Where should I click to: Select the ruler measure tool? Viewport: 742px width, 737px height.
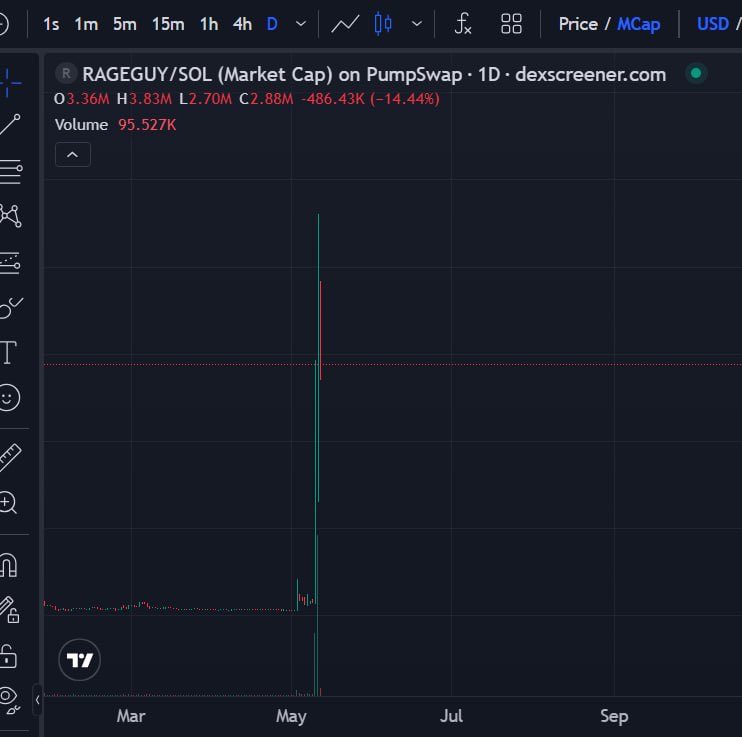coord(9,457)
